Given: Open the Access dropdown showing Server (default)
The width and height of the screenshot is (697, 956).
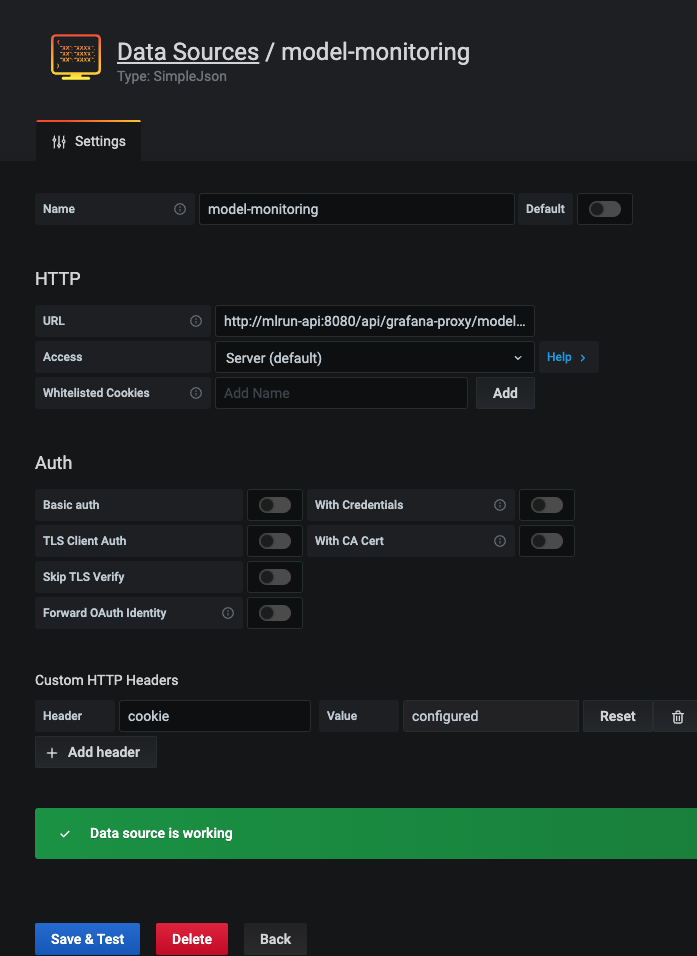Looking at the screenshot, I should [x=375, y=357].
